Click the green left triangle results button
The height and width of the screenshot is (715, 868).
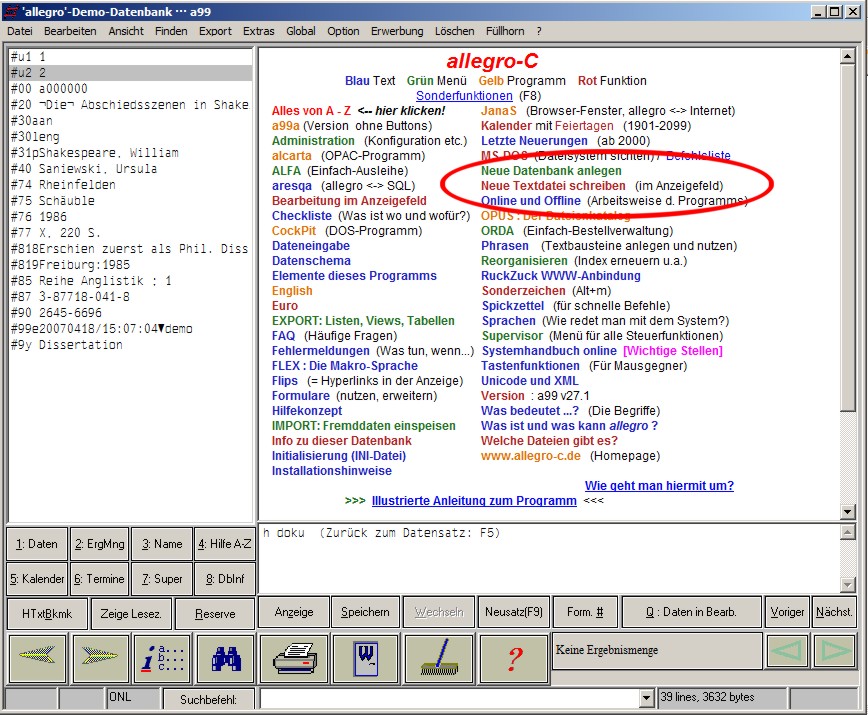coord(786,651)
